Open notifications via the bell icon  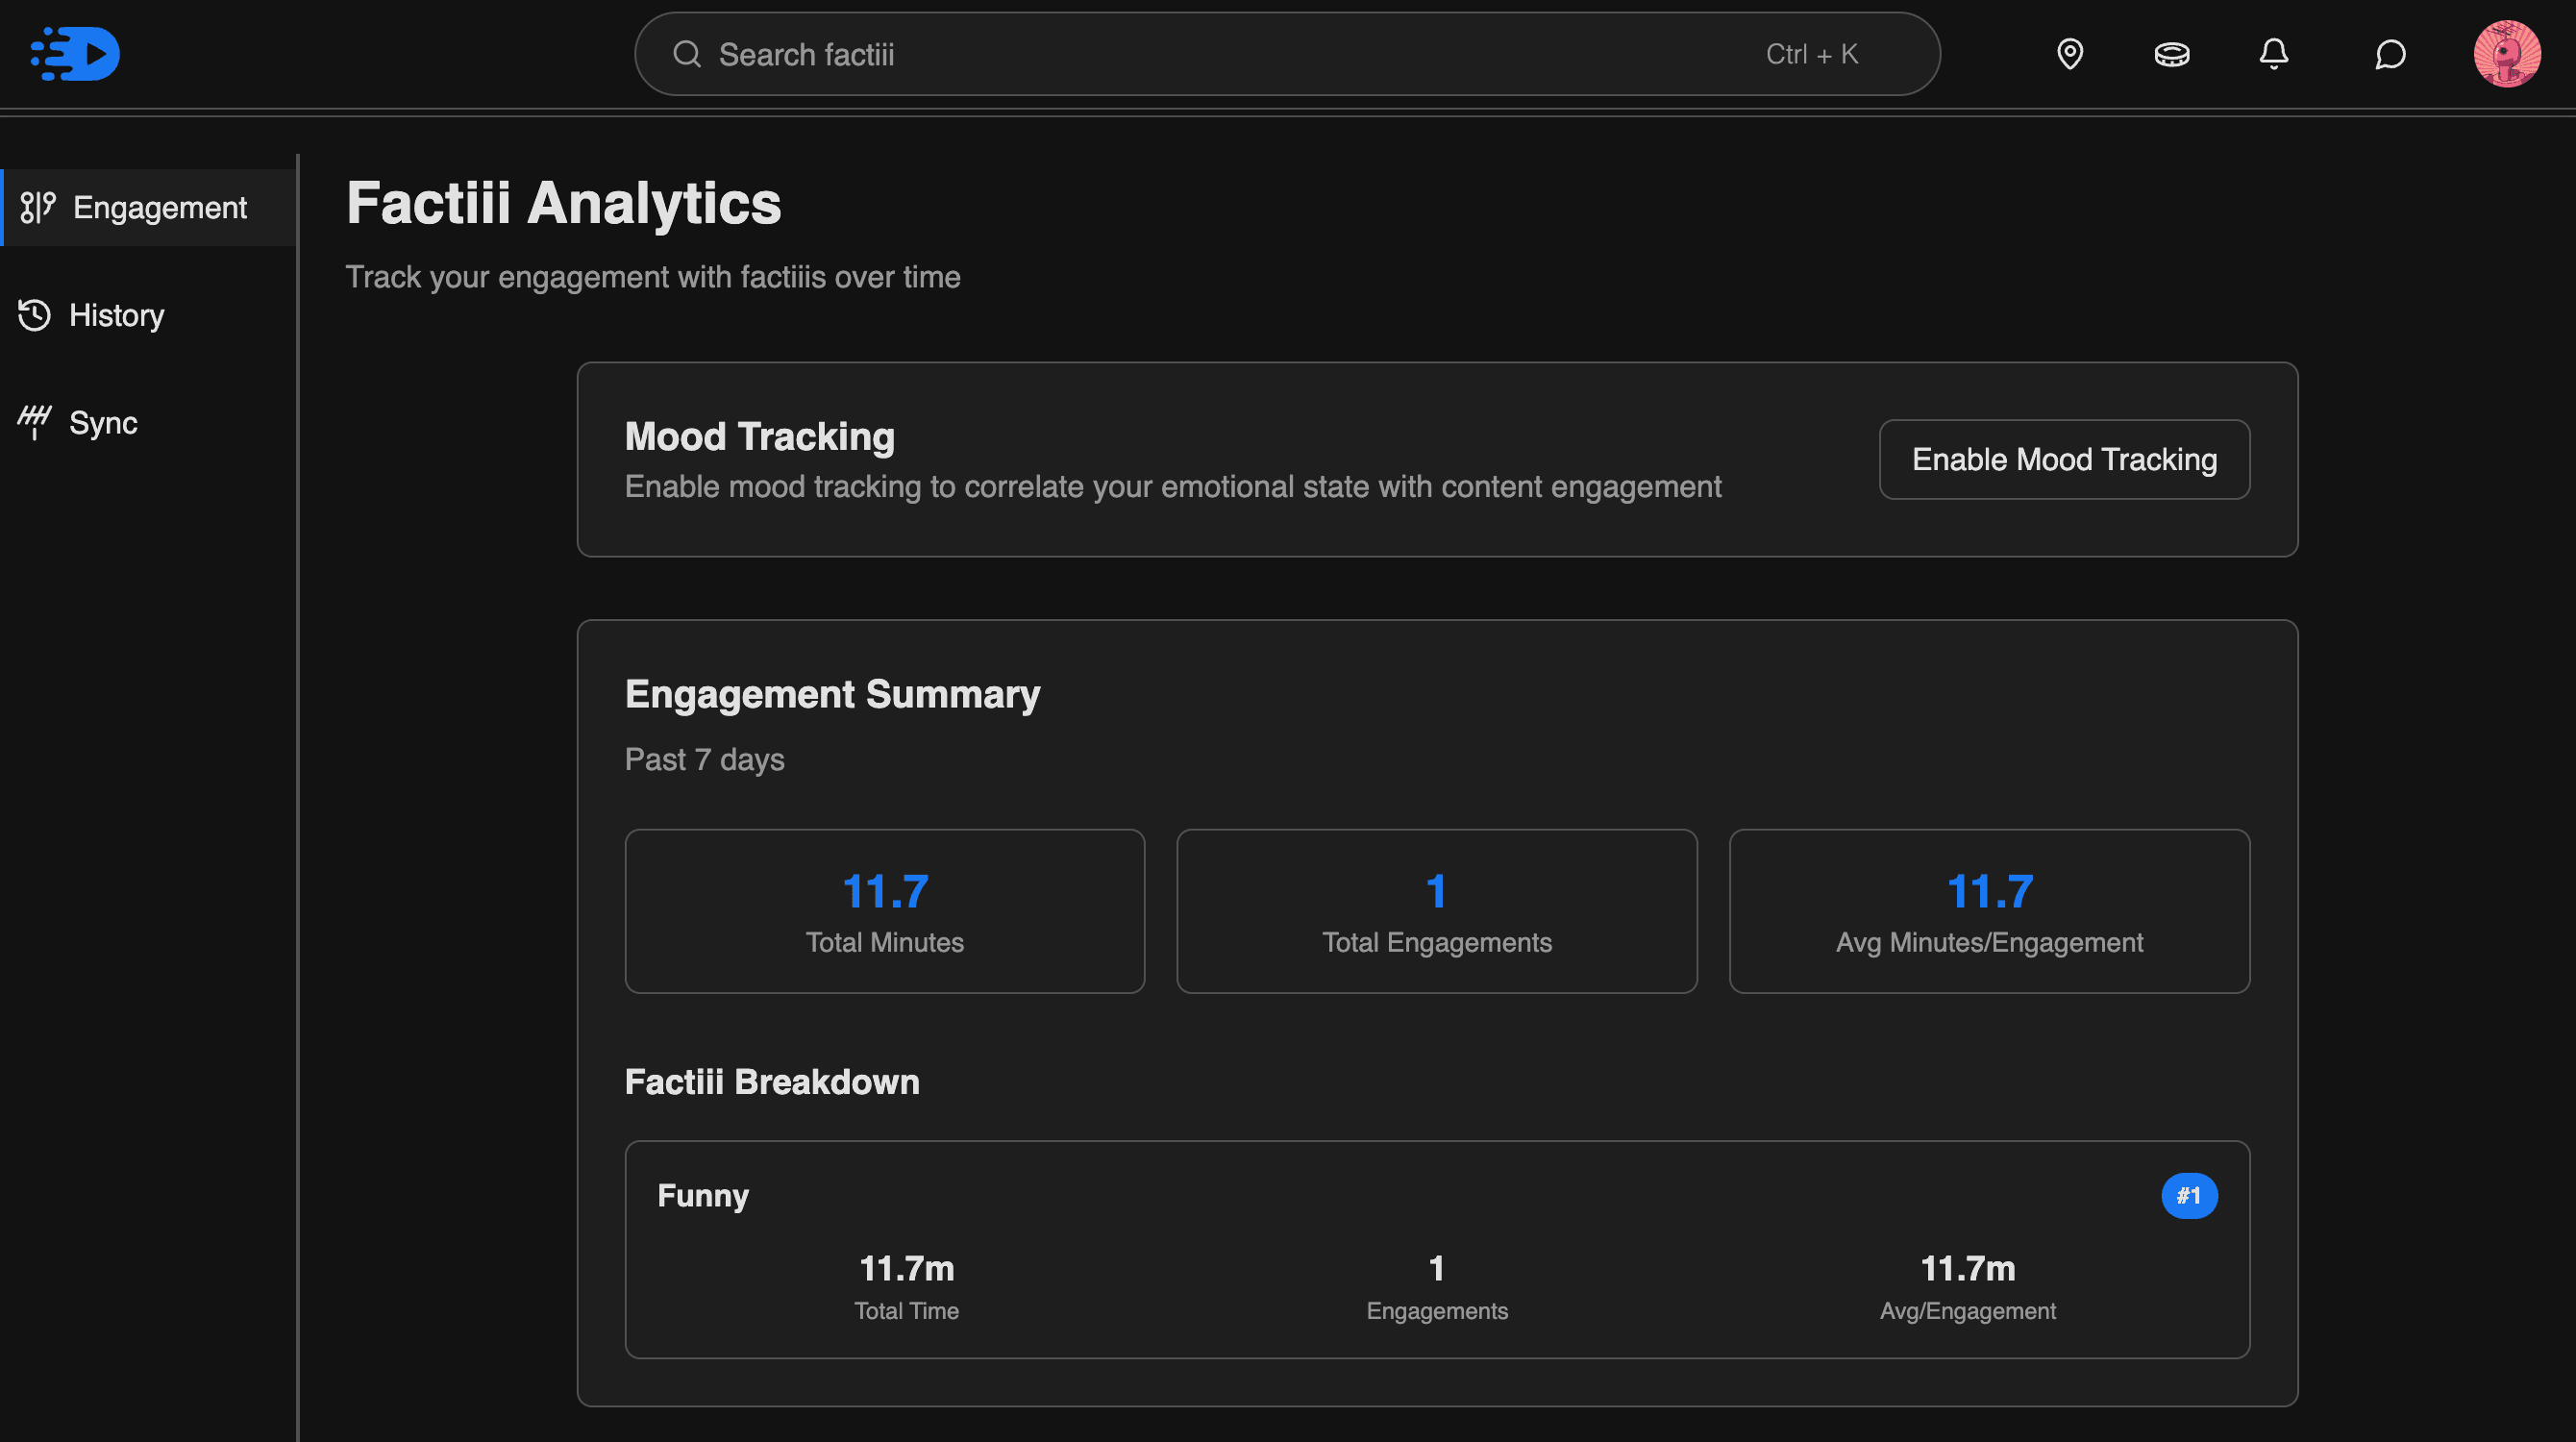point(2273,54)
